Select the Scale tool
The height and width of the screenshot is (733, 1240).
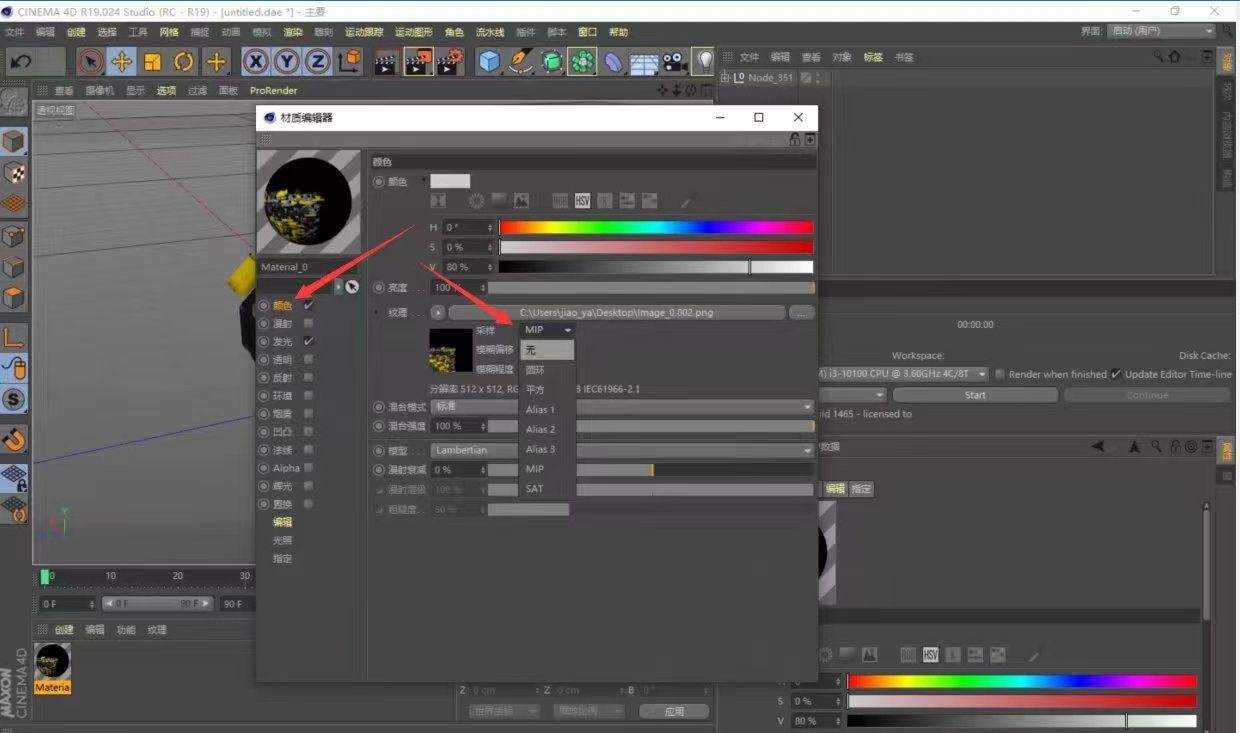coord(153,62)
